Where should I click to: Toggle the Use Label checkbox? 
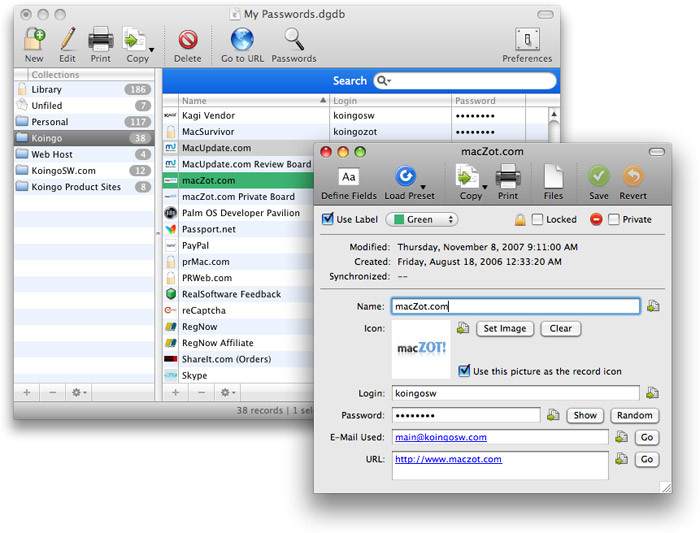(x=328, y=219)
